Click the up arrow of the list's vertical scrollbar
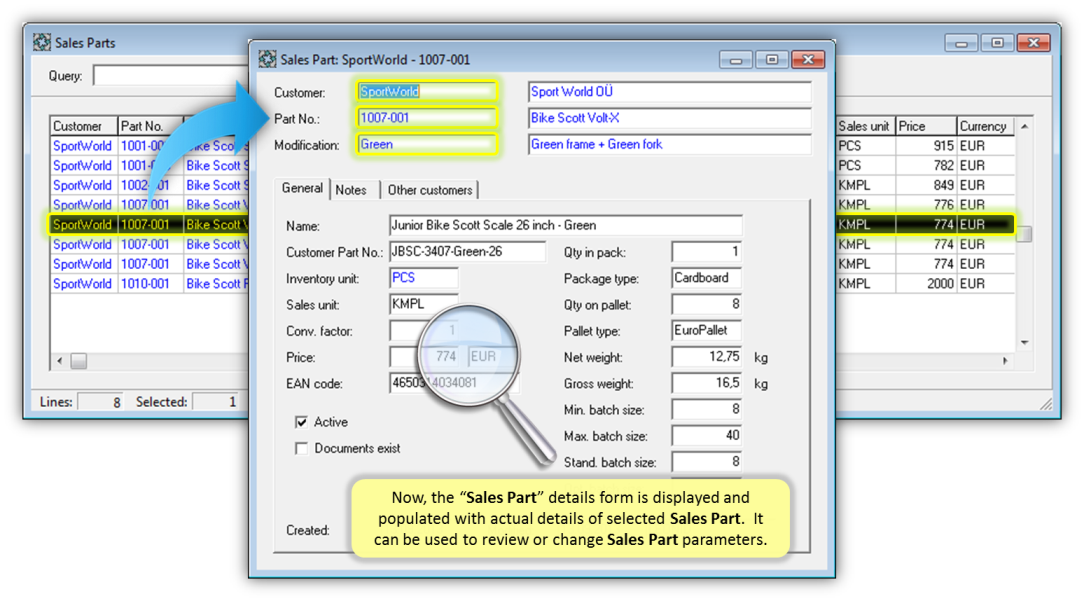The width and height of the screenshot is (1084, 601). tap(1025, 127)
